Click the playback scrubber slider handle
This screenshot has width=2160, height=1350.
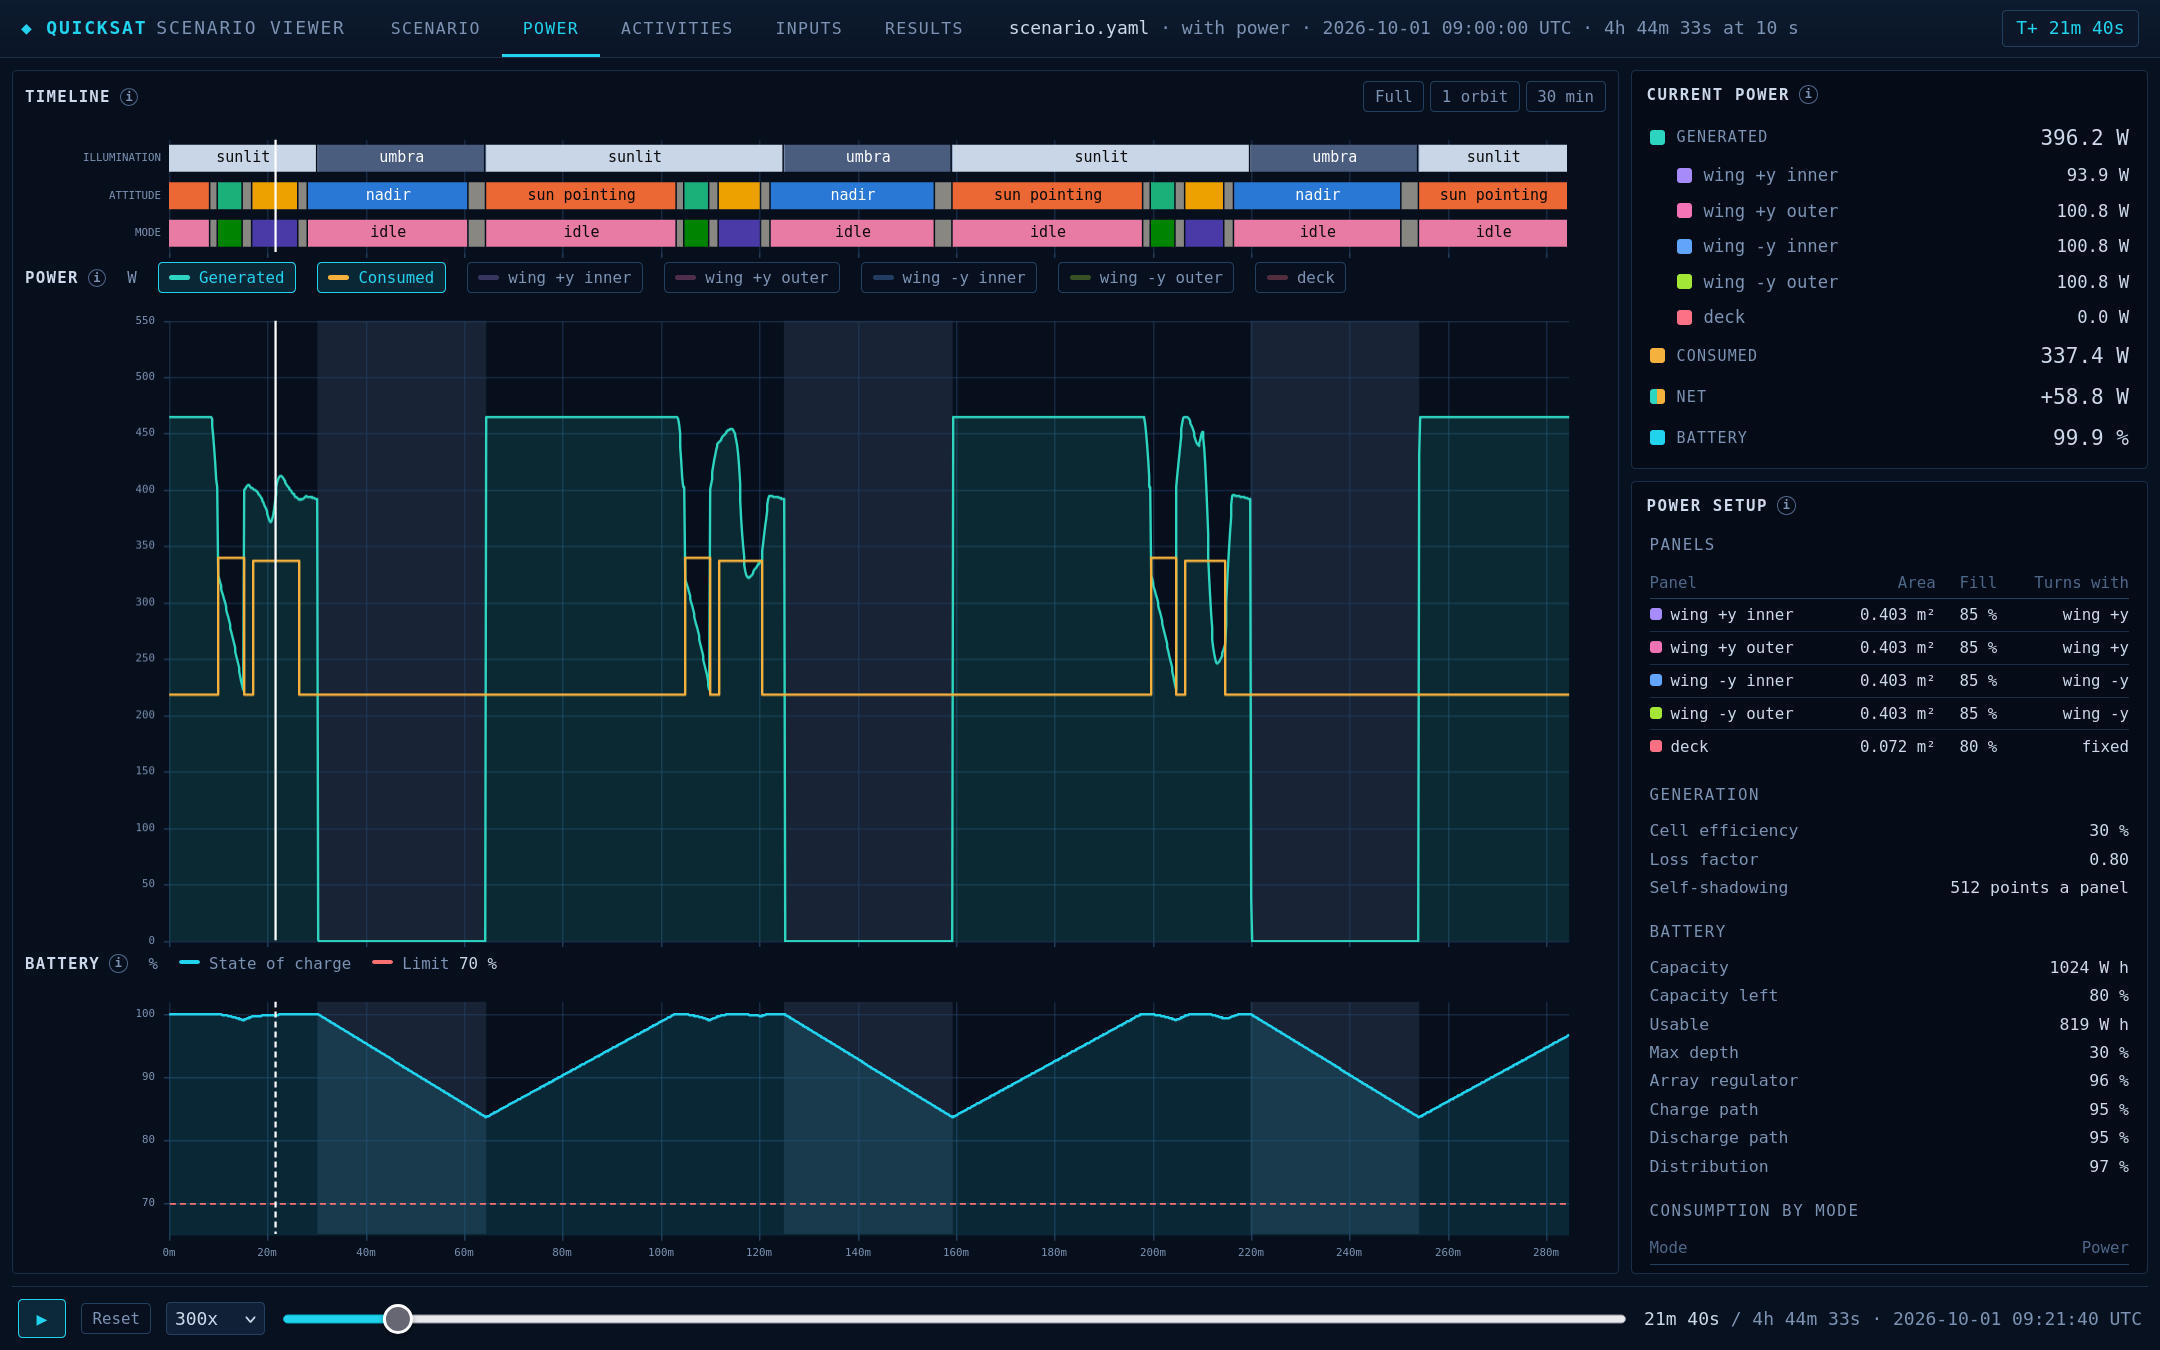[x=398, y=1319]
